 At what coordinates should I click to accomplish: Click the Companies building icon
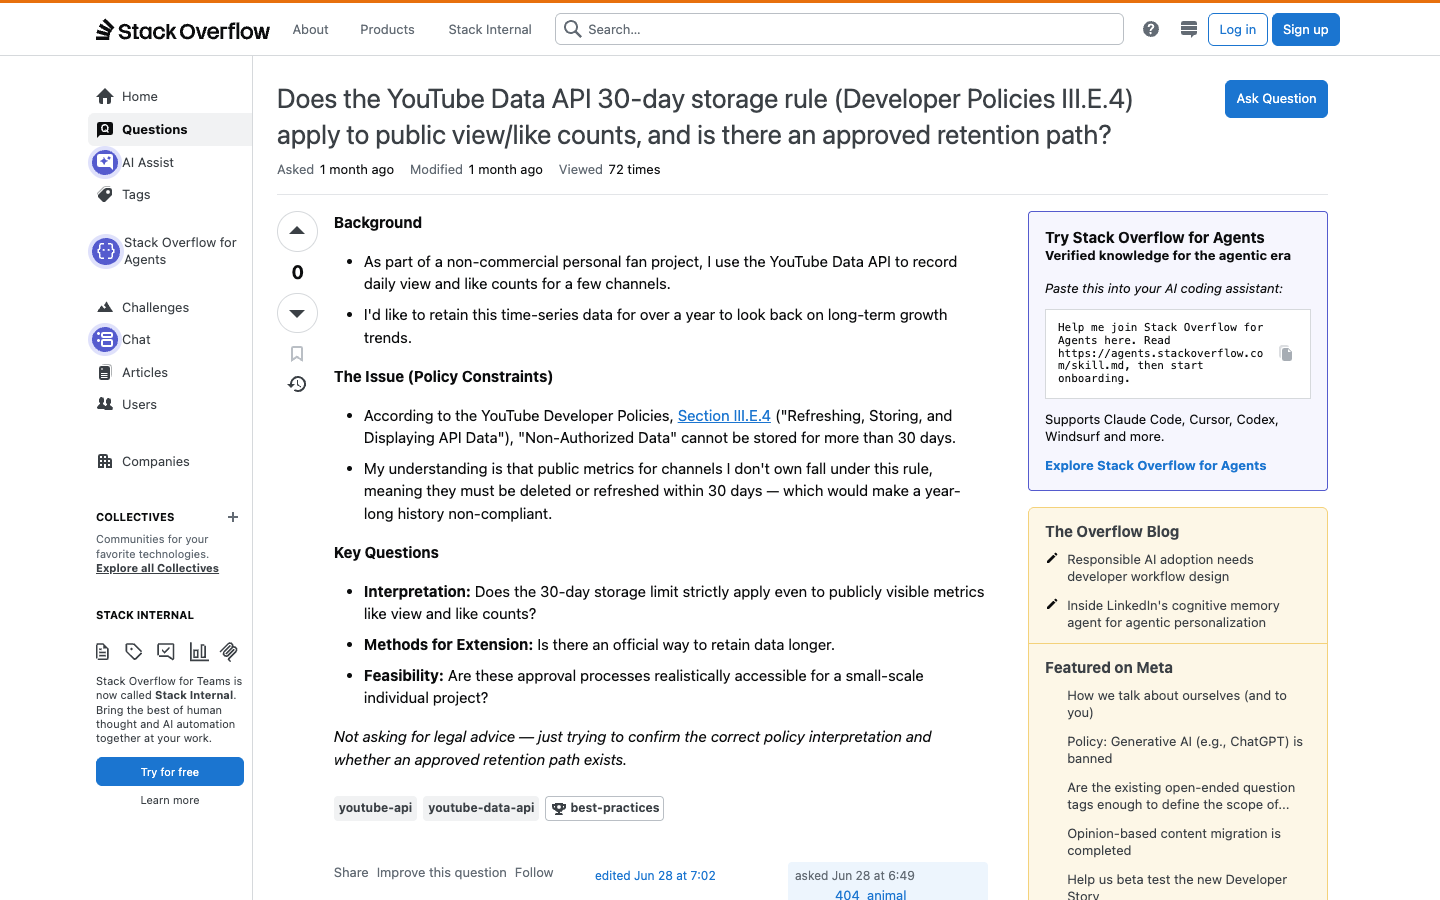coord(105,461)
